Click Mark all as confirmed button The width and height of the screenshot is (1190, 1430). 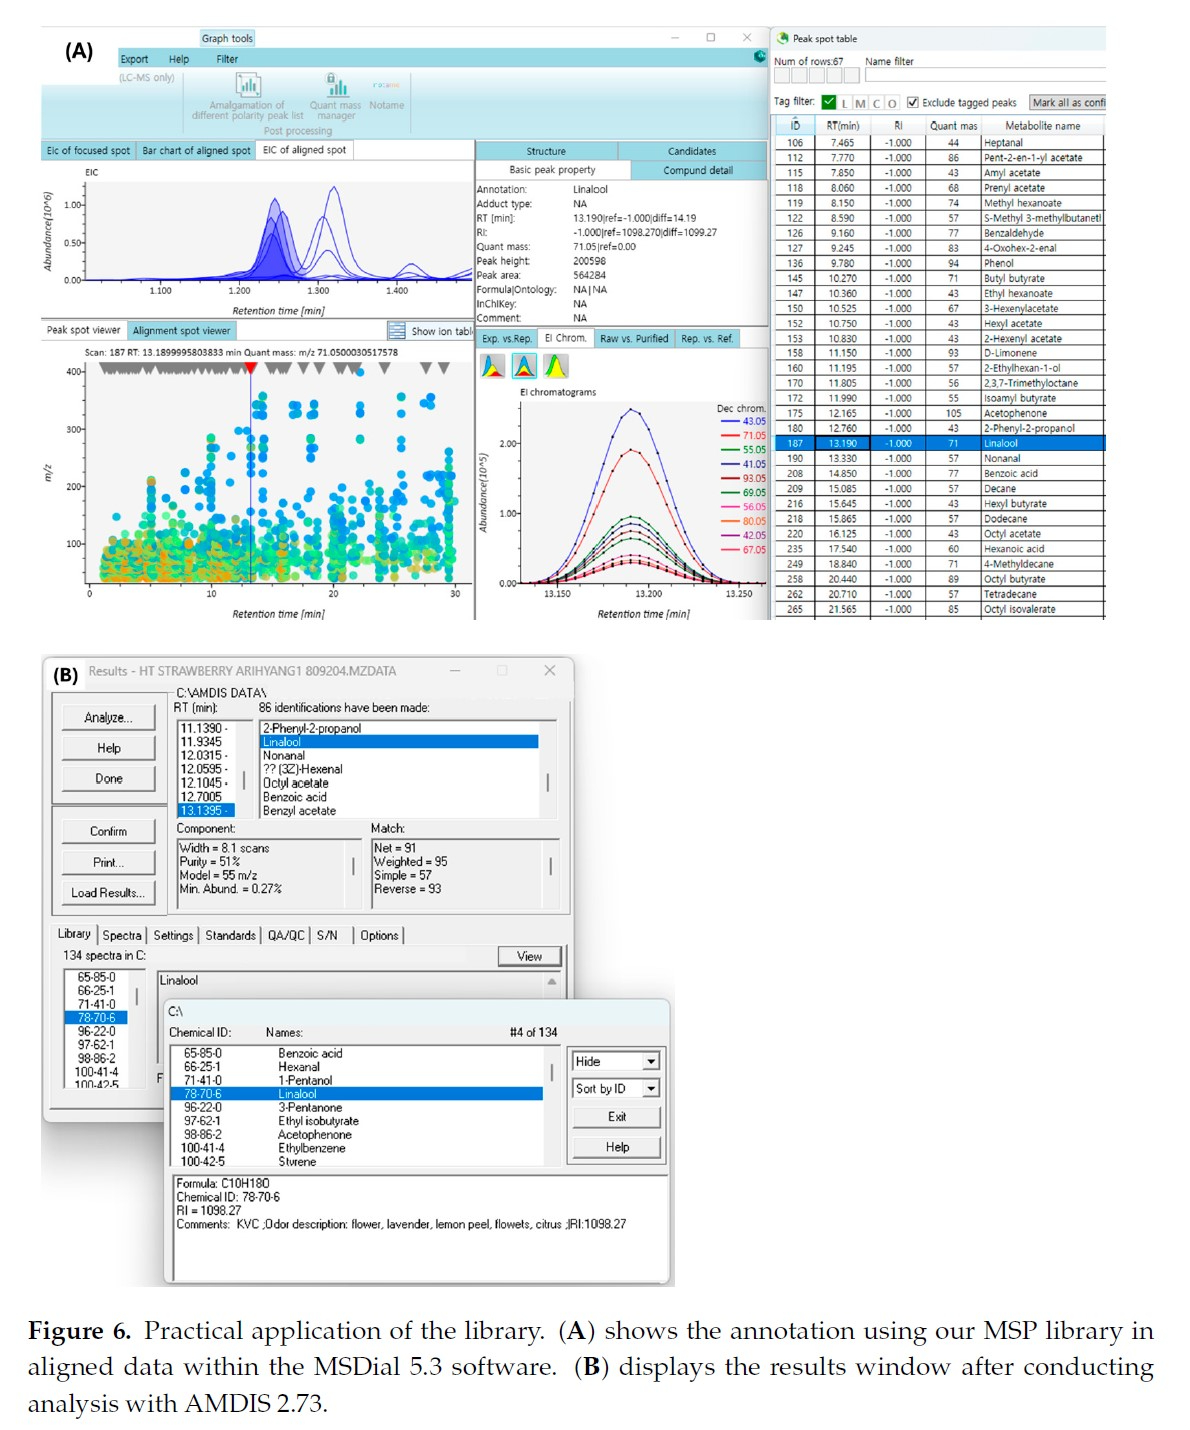click(1068, 102)
